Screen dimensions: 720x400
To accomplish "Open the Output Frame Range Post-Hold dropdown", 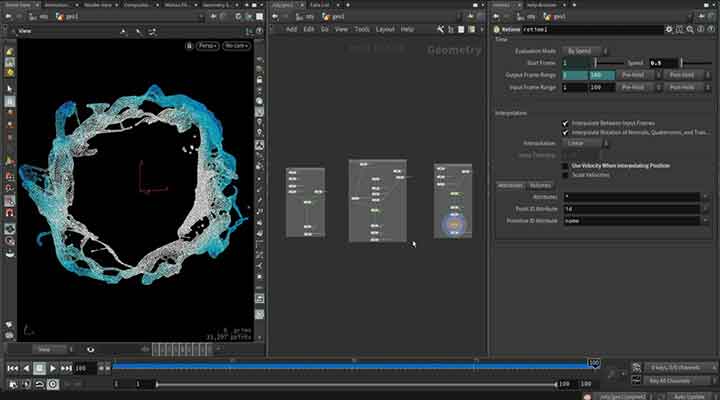I will coord(687,75).
